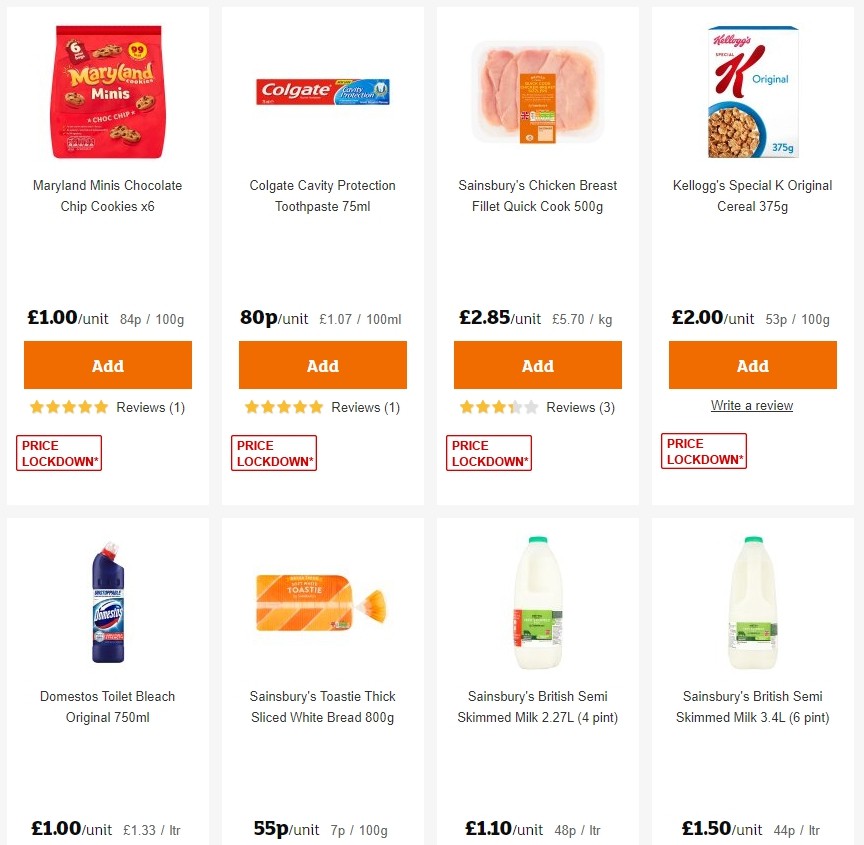Click the PRICE LOCKDOWN badge under Maryland Minis

point(58,452)
